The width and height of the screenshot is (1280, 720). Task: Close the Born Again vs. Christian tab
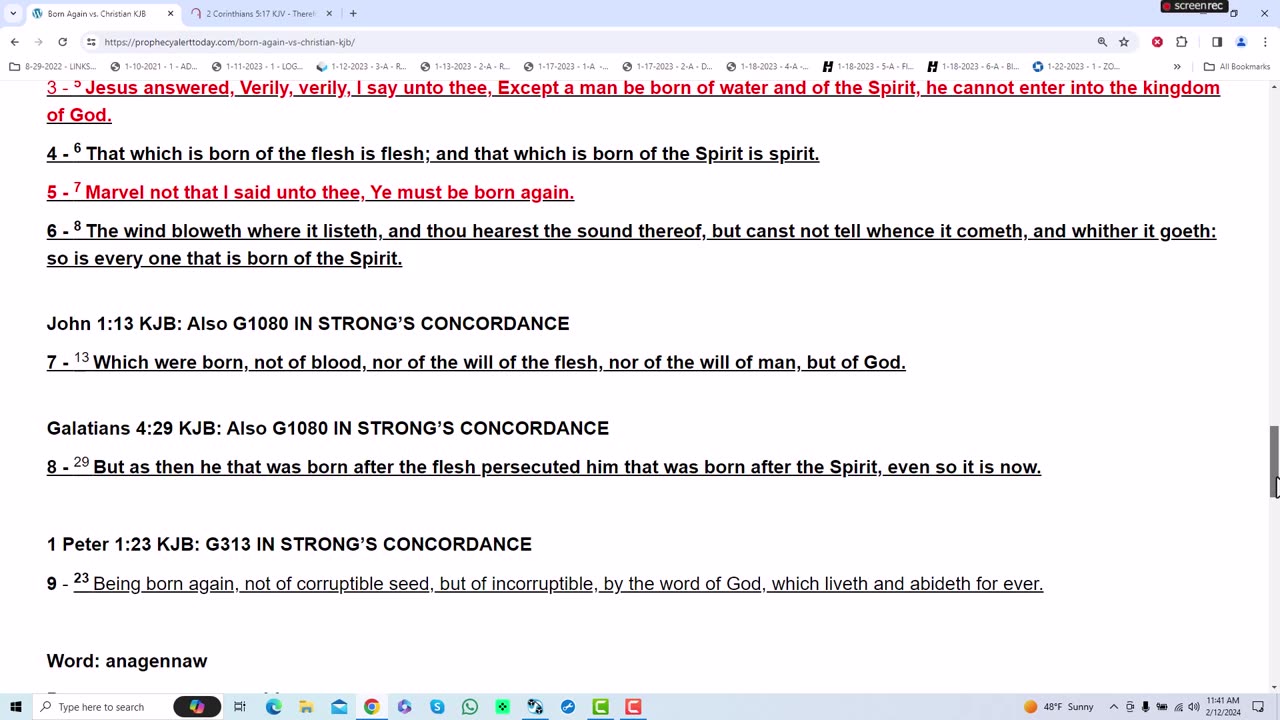tap(170, 14)
